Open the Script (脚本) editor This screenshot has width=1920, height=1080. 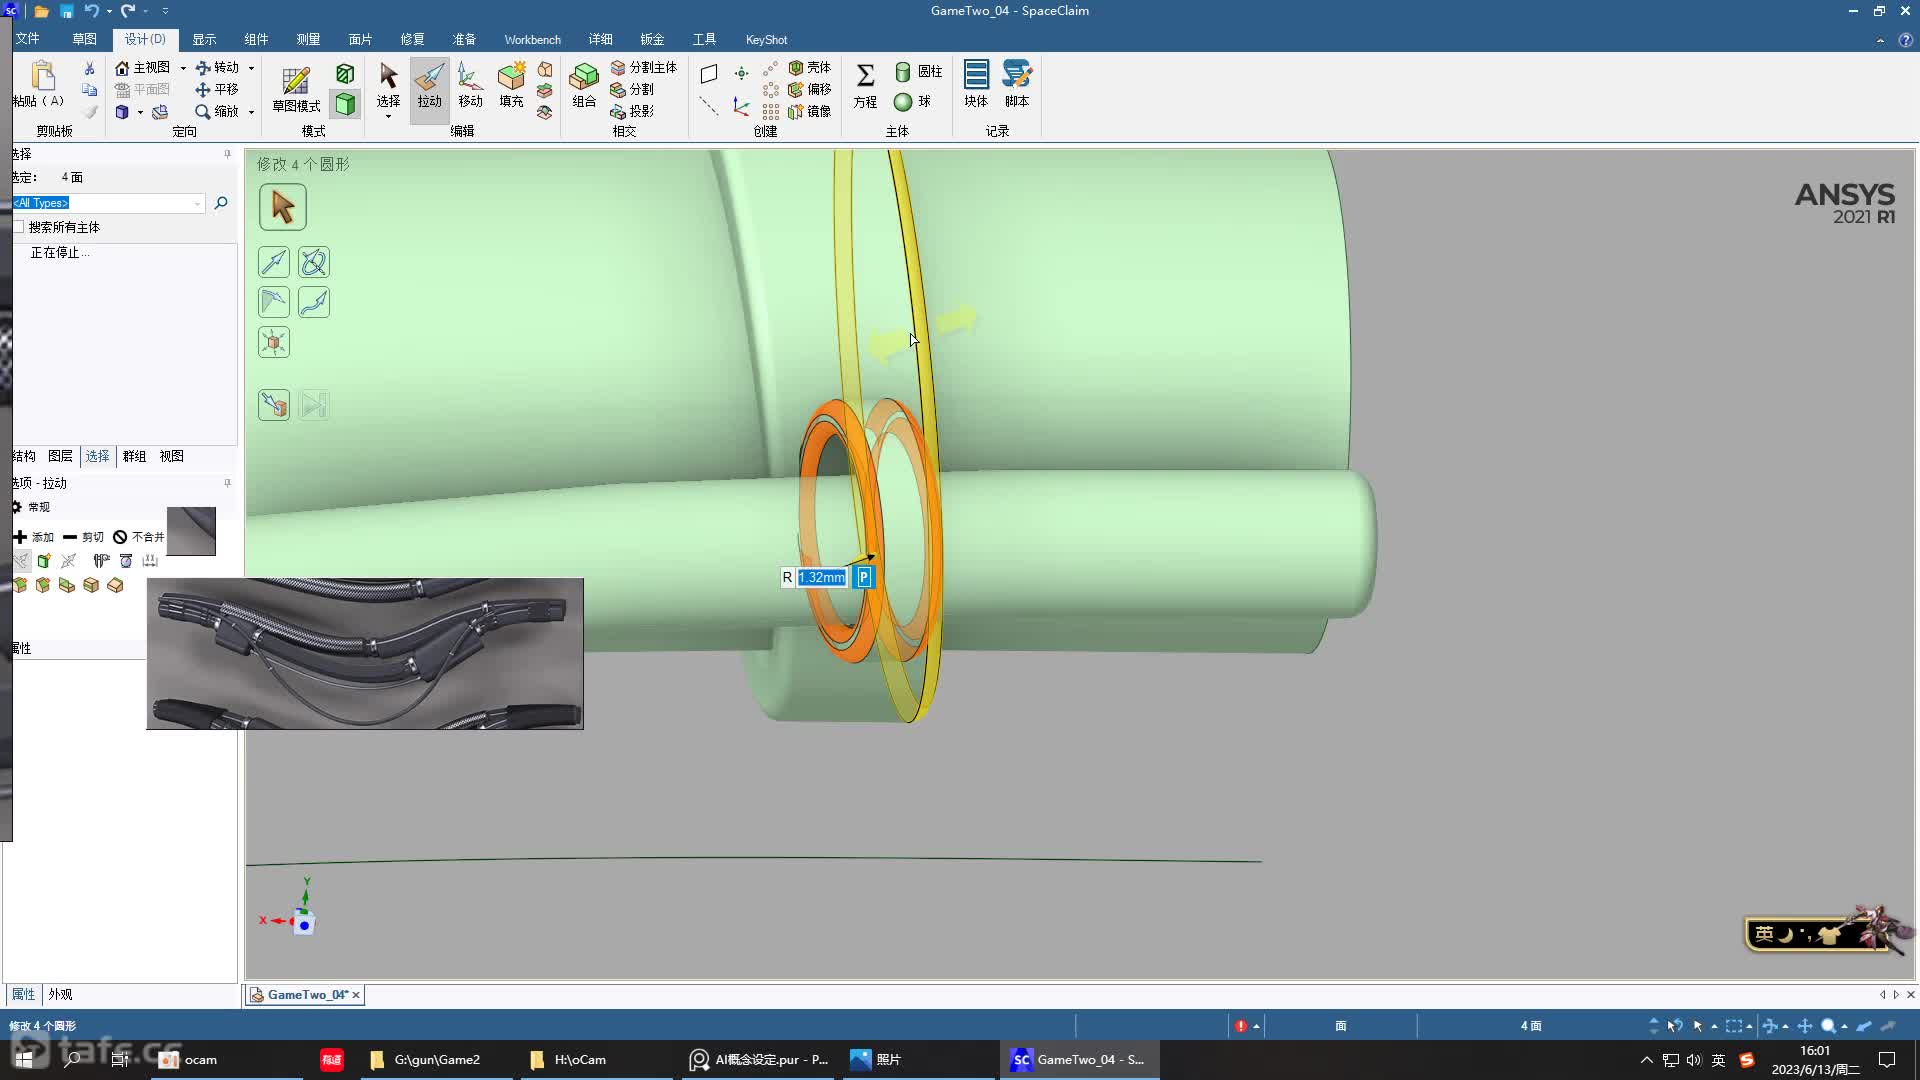pos(1017,86)
